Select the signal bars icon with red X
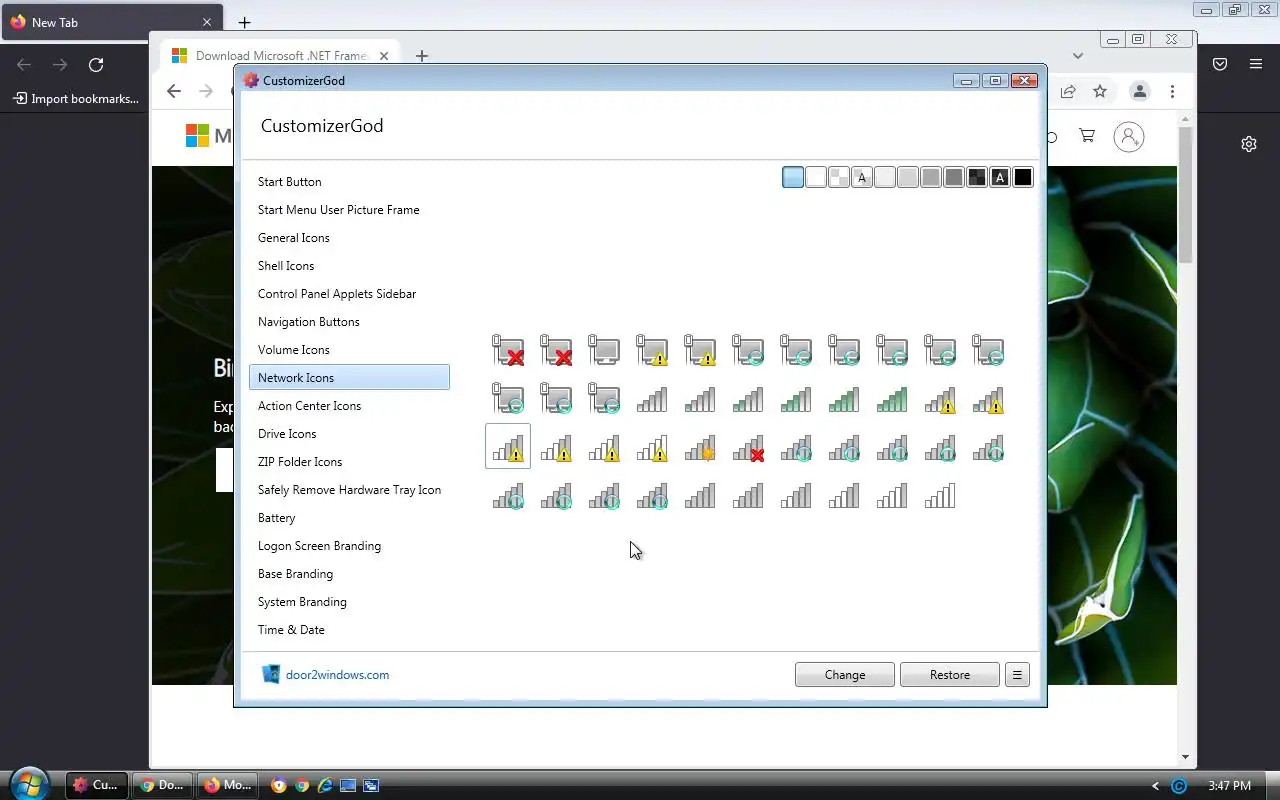This screenshot has height=800, width=1280. click(x=748, y=448)
